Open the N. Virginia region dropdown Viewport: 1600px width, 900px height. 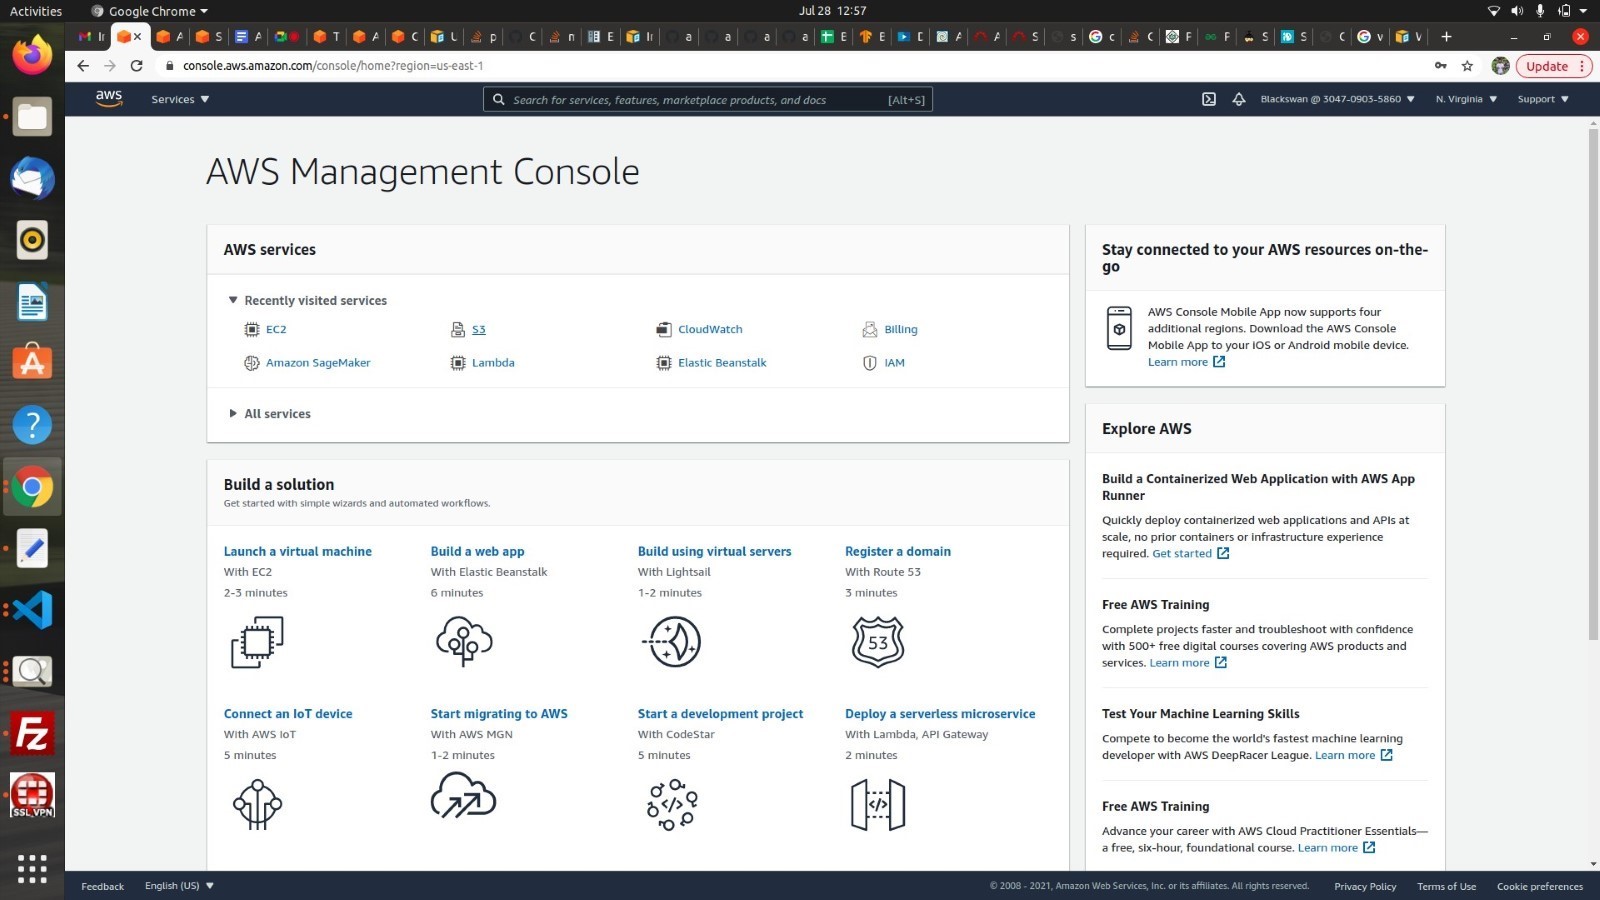1465,99
